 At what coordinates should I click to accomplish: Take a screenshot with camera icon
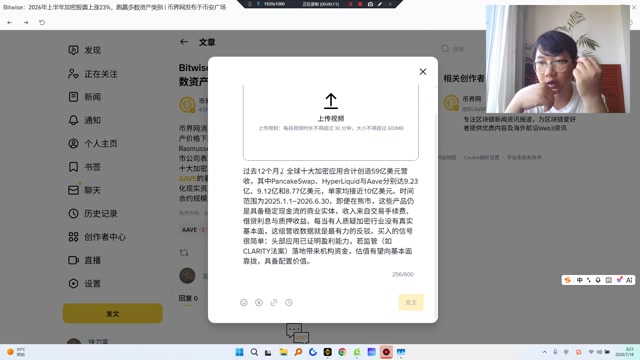click(370, 4)
